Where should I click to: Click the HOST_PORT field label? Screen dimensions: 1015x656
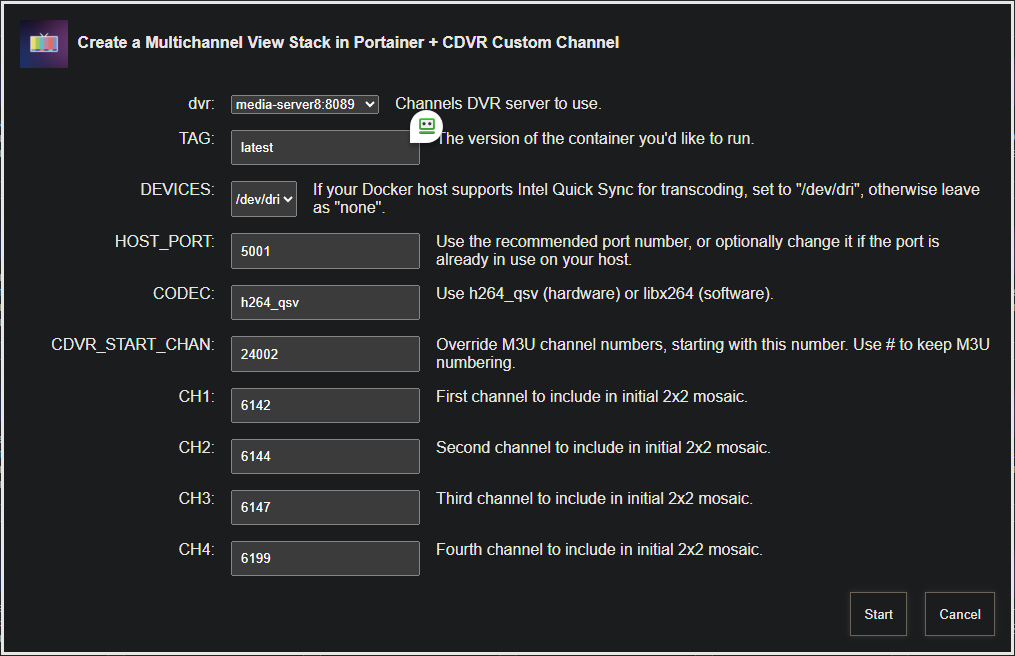click(164, 242)
